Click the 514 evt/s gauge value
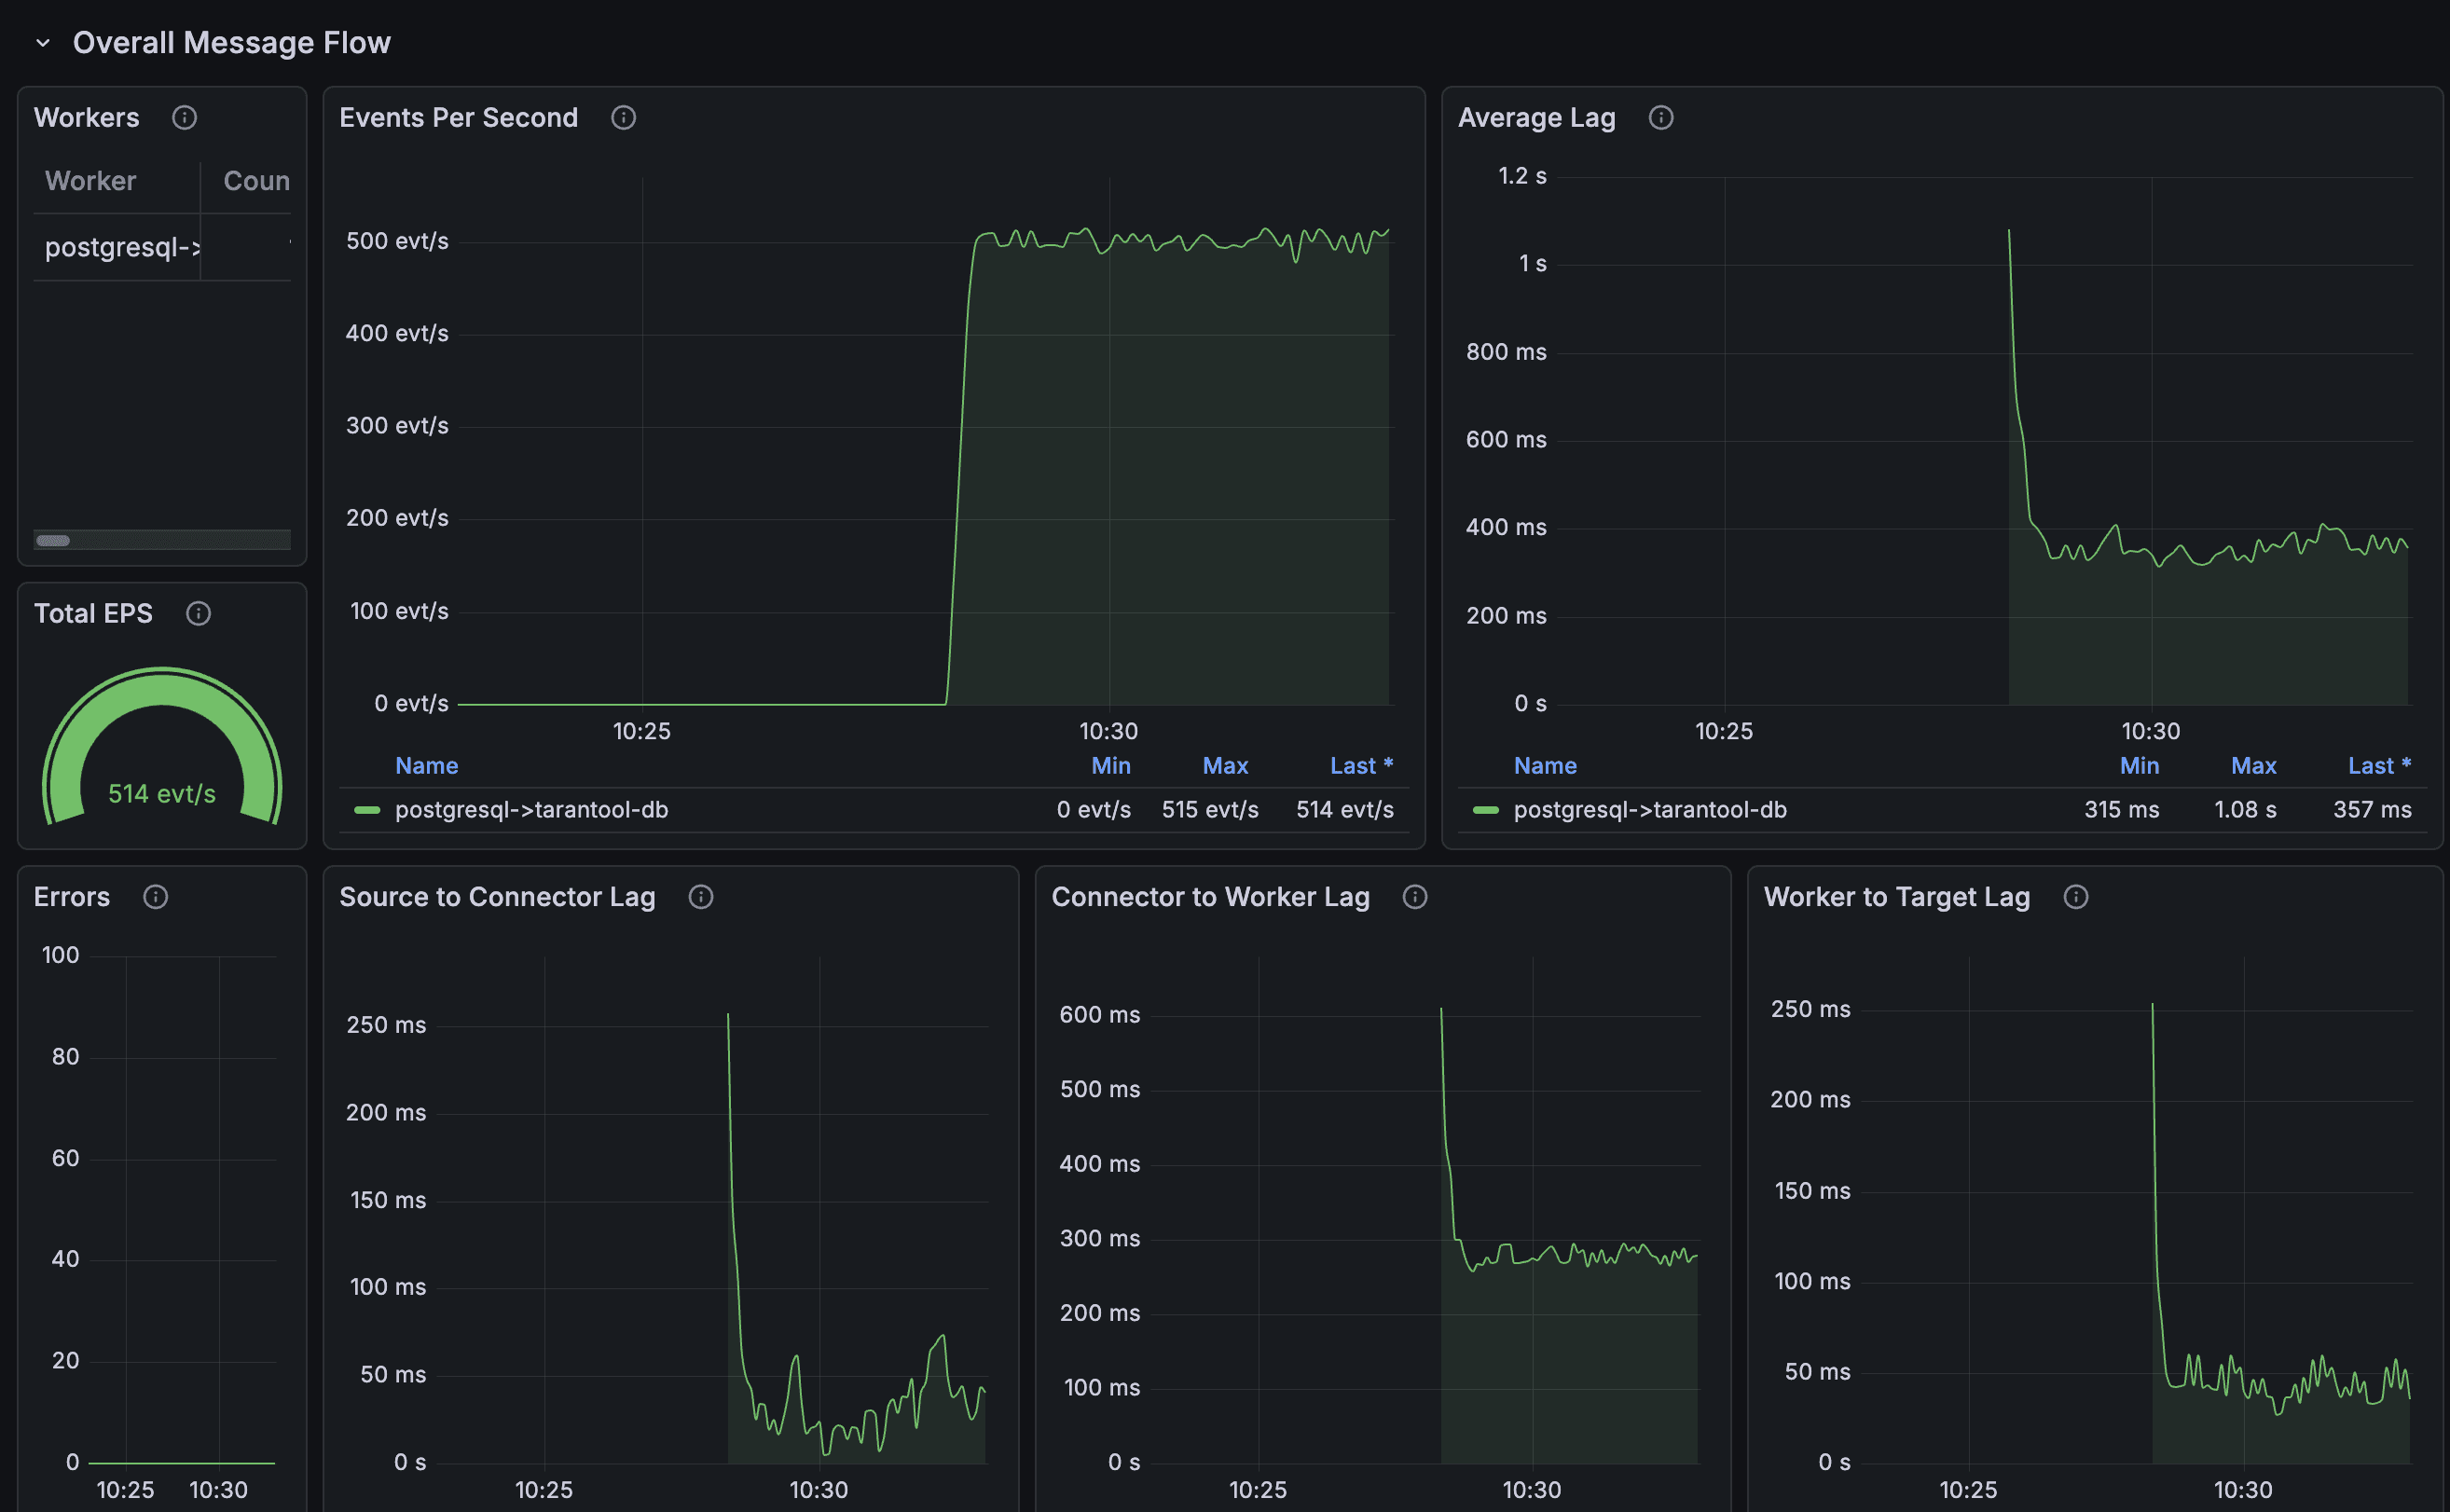This screenshot has height=1512, width=2450. click(x=162, y=794)
